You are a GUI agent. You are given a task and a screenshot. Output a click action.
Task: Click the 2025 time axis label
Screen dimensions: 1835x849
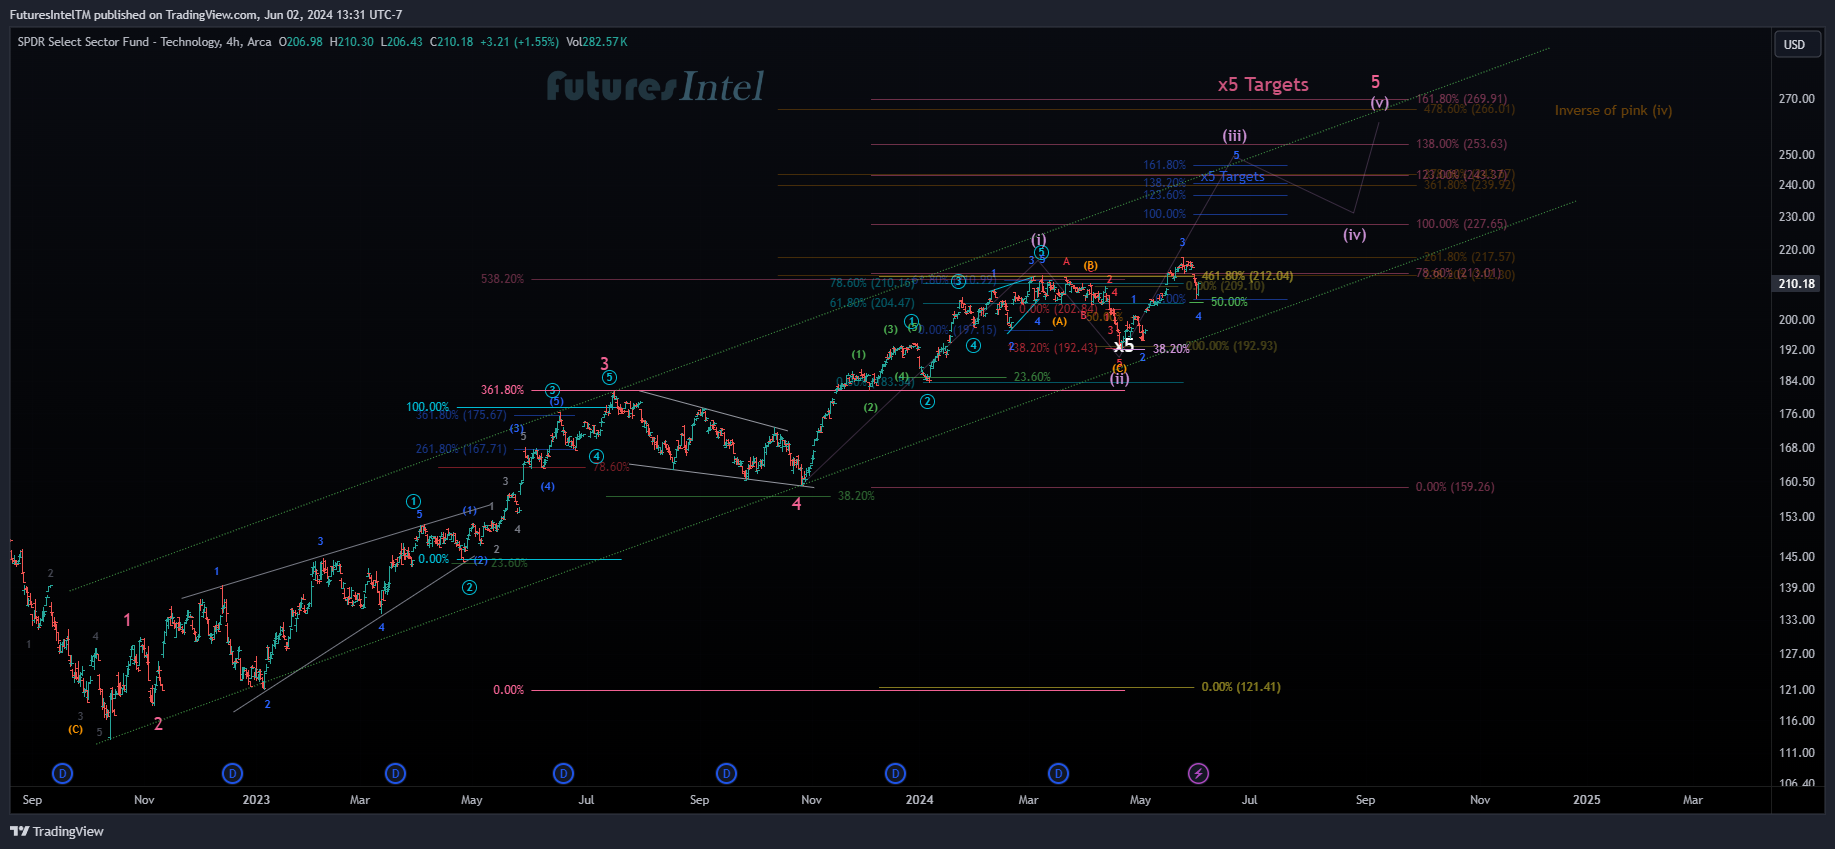click(x=1586, y=800)
